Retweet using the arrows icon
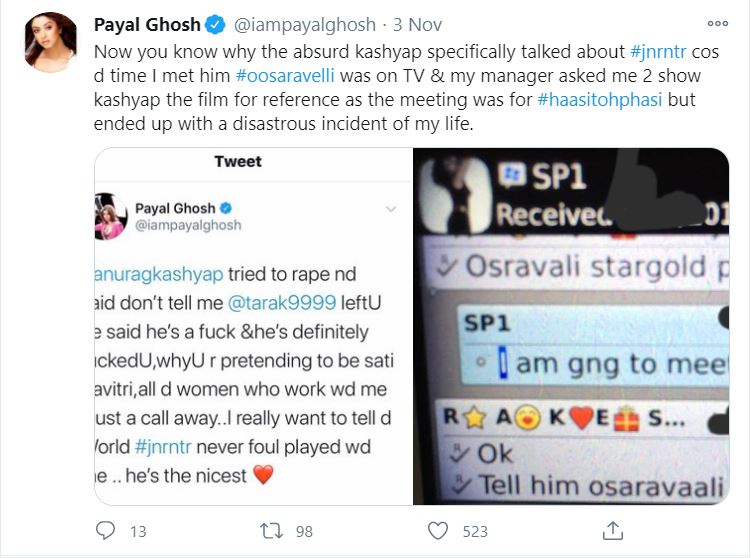The height and width of the screenshot is (558, 751). (271, 531)
